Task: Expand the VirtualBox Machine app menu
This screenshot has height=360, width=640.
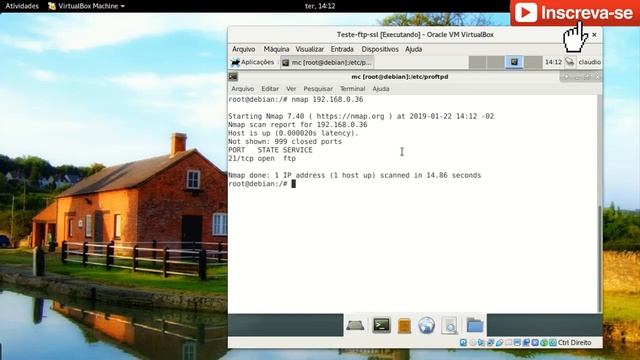Action: (x=86, y=6)
